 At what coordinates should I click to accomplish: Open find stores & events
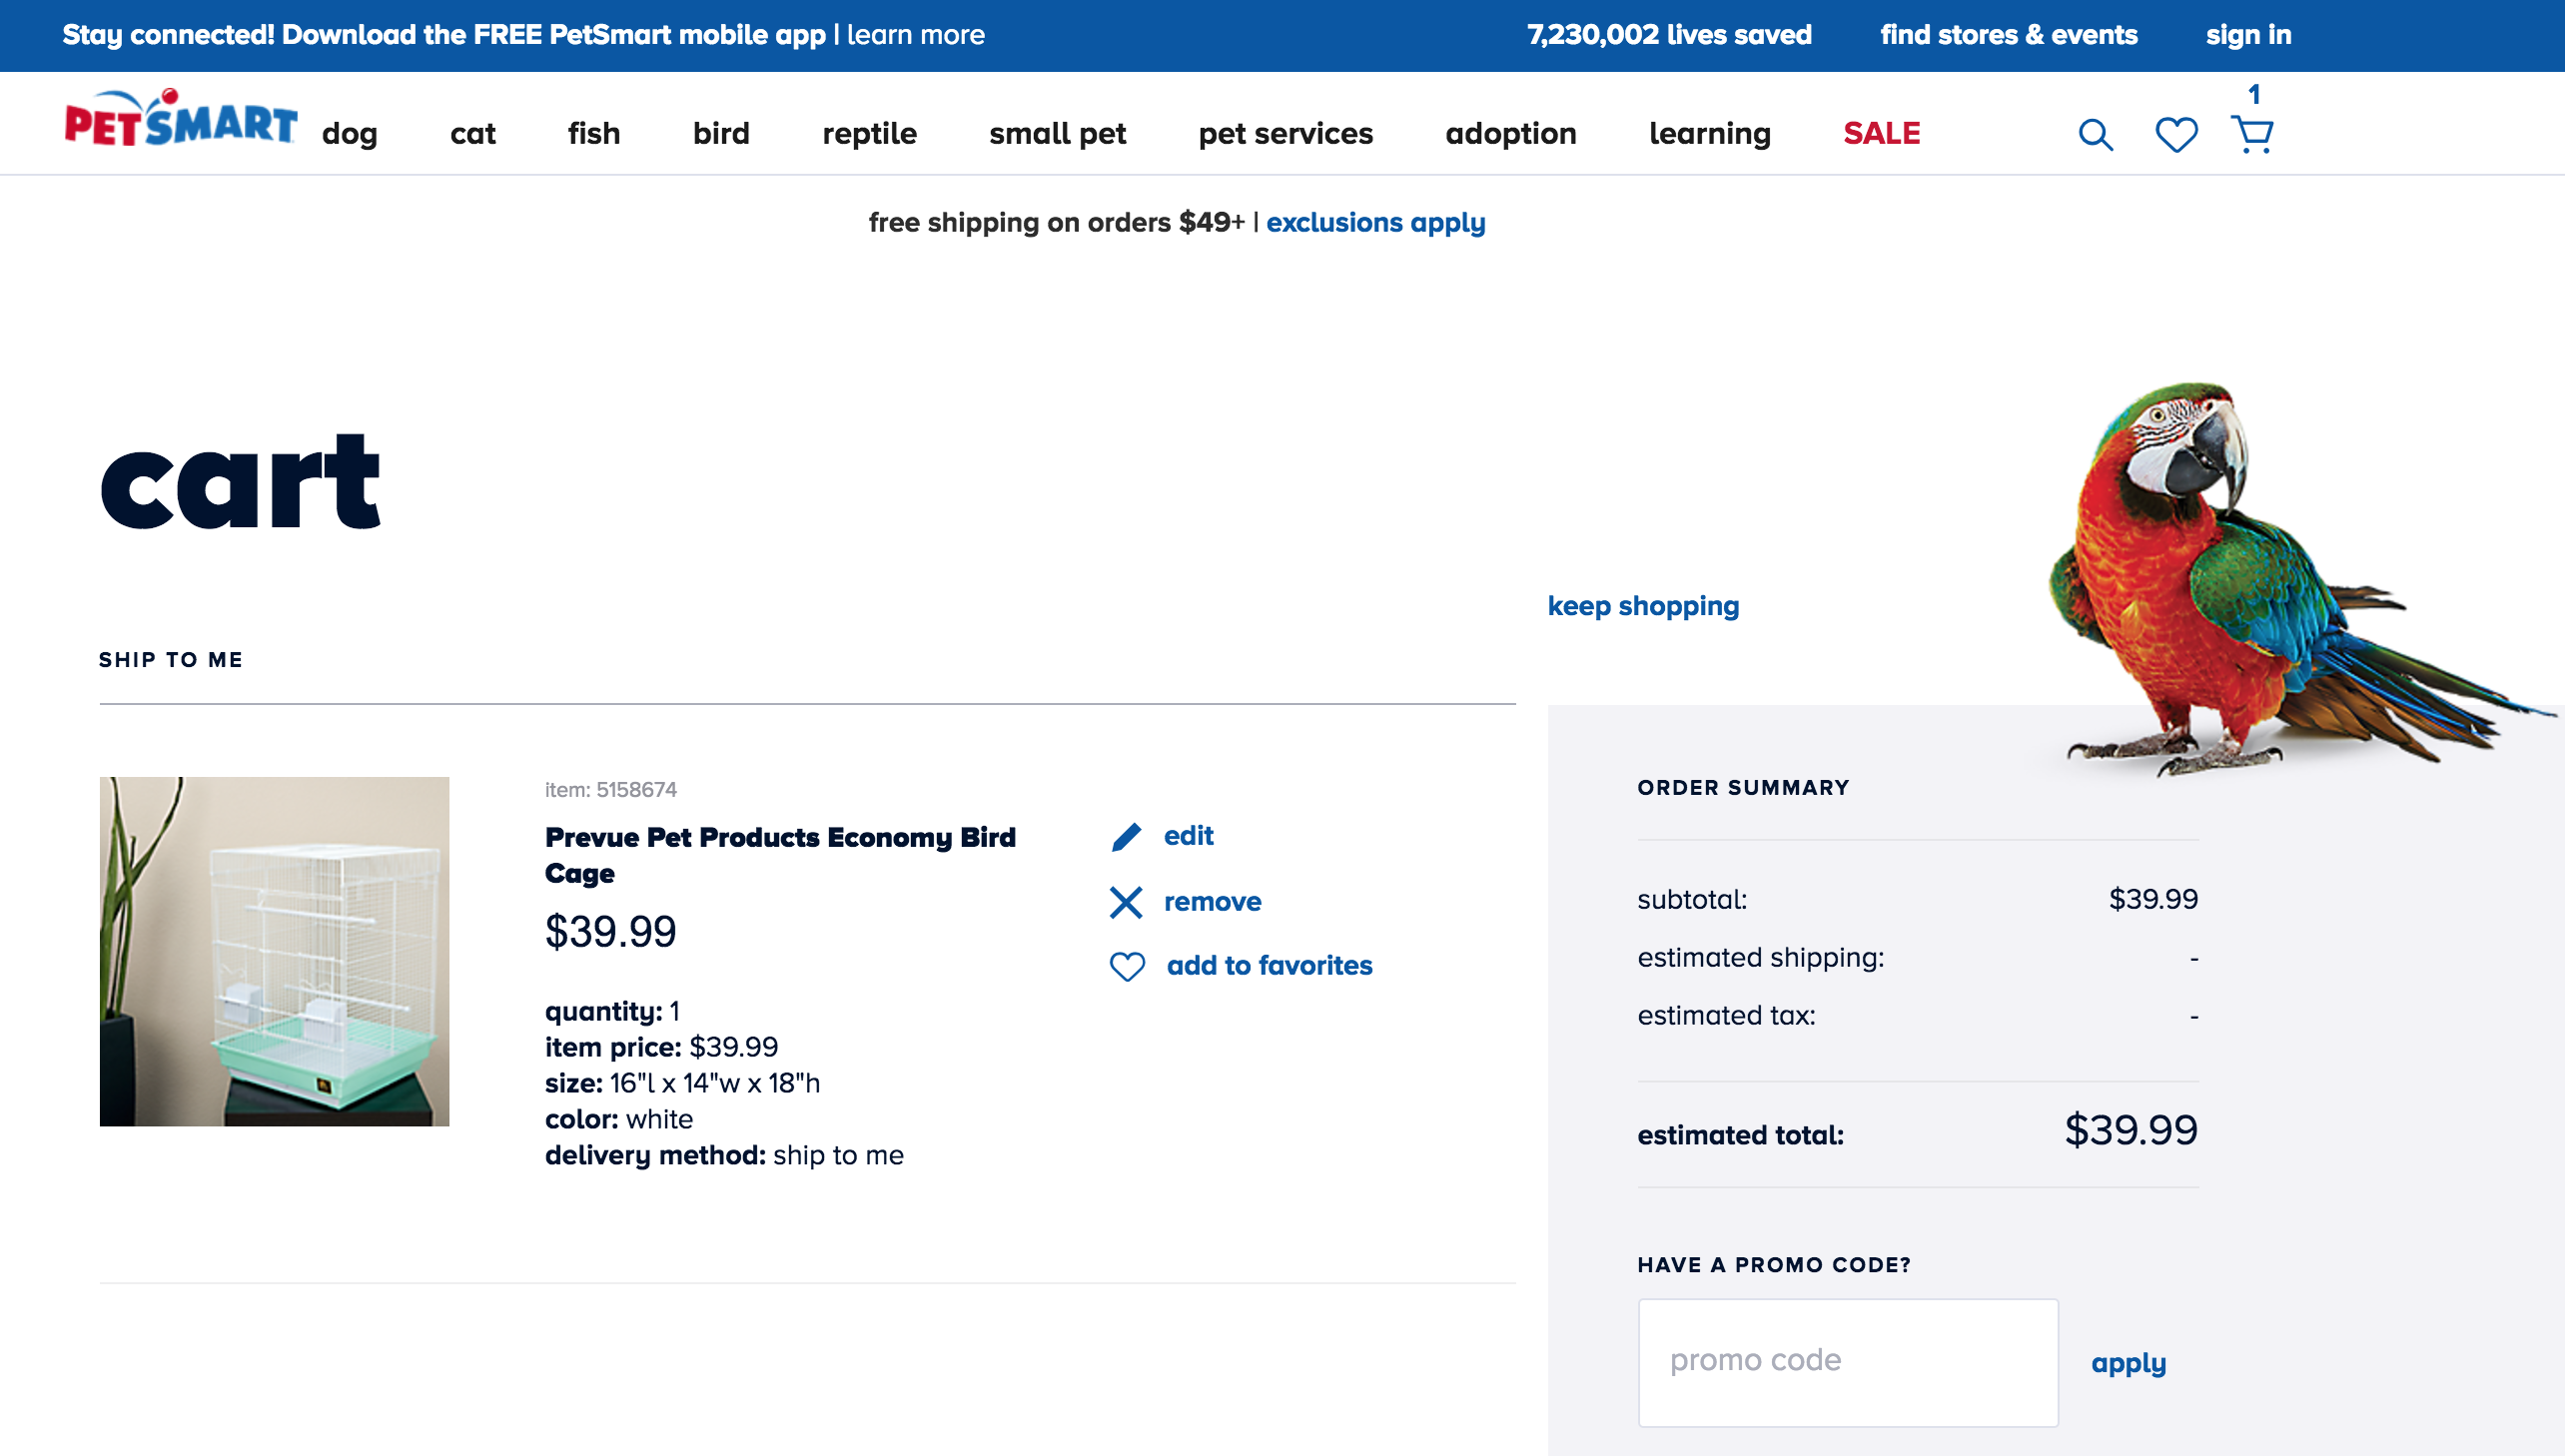tap(2008, 35)
